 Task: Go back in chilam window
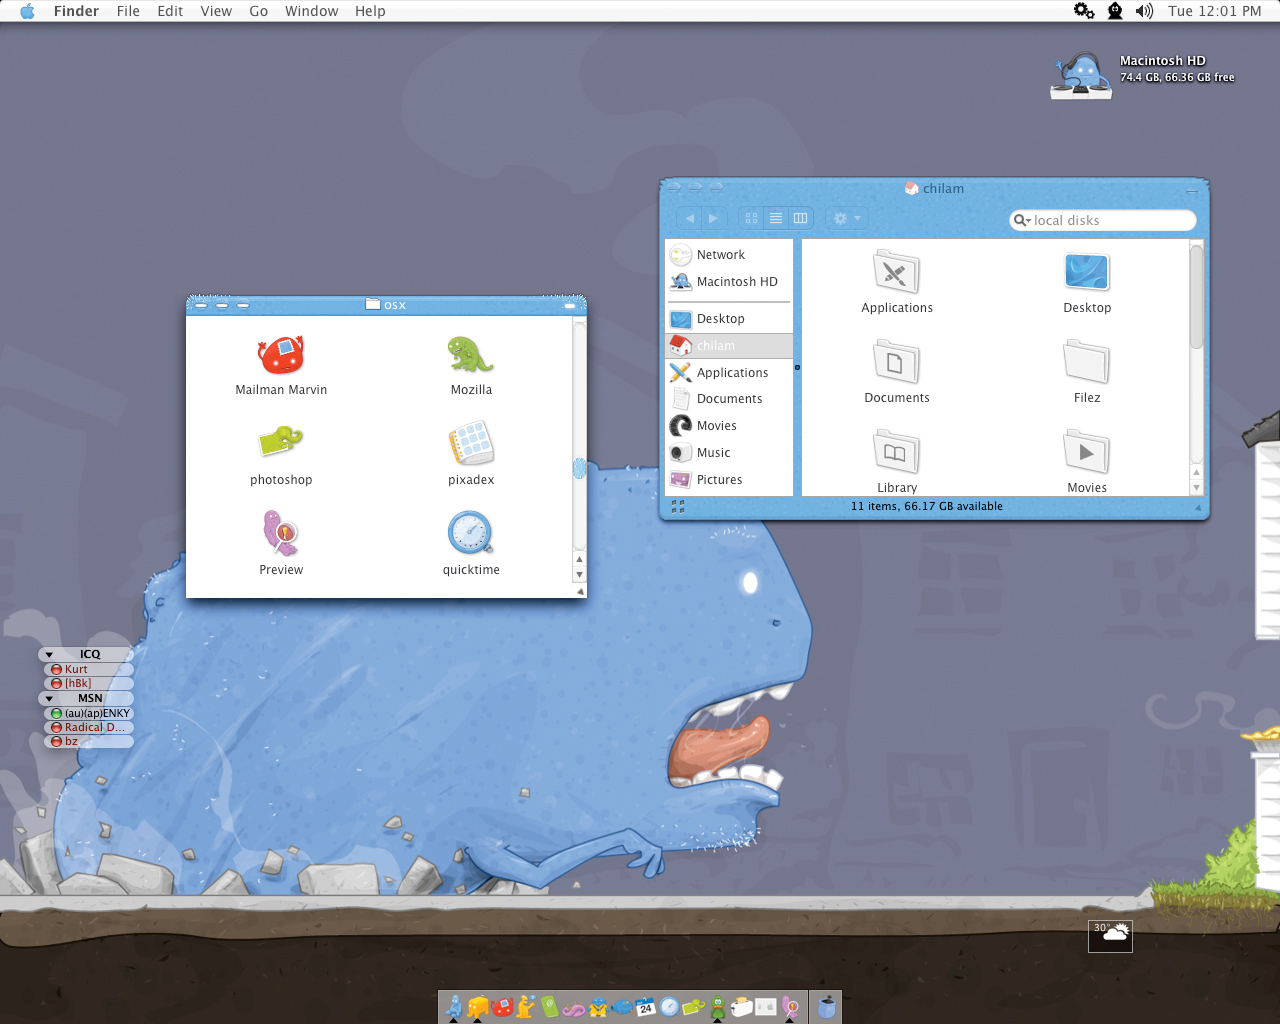click(x=689, y=218)
